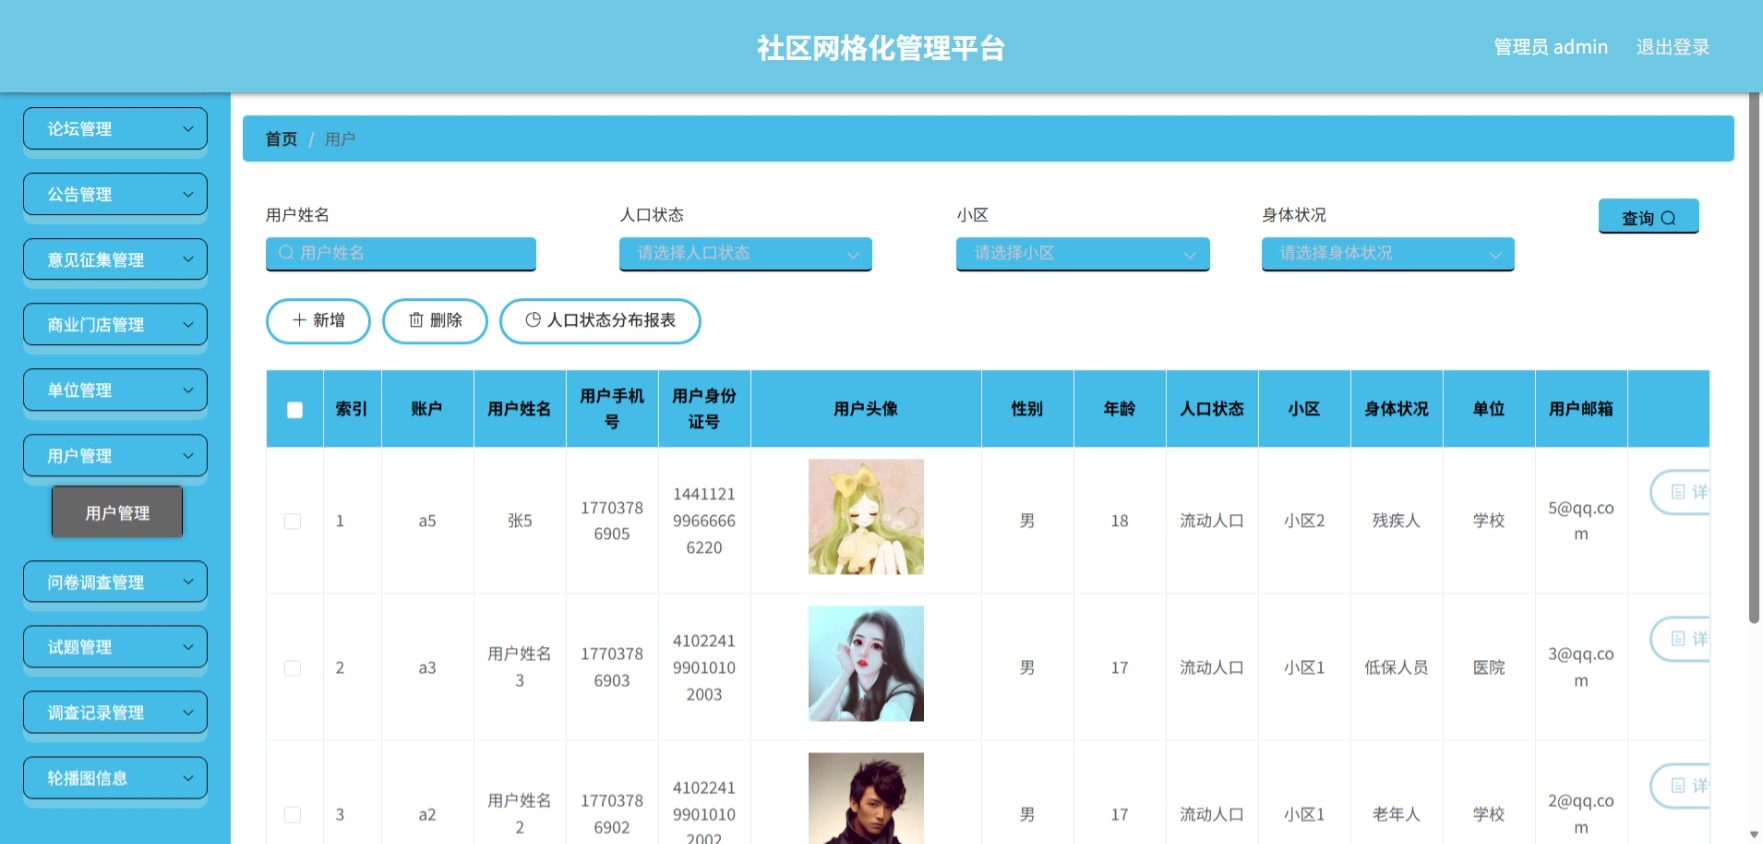Click the 小区2 cell
The width and height of the screenshot is (1763, 844).
pos(1304,521)
